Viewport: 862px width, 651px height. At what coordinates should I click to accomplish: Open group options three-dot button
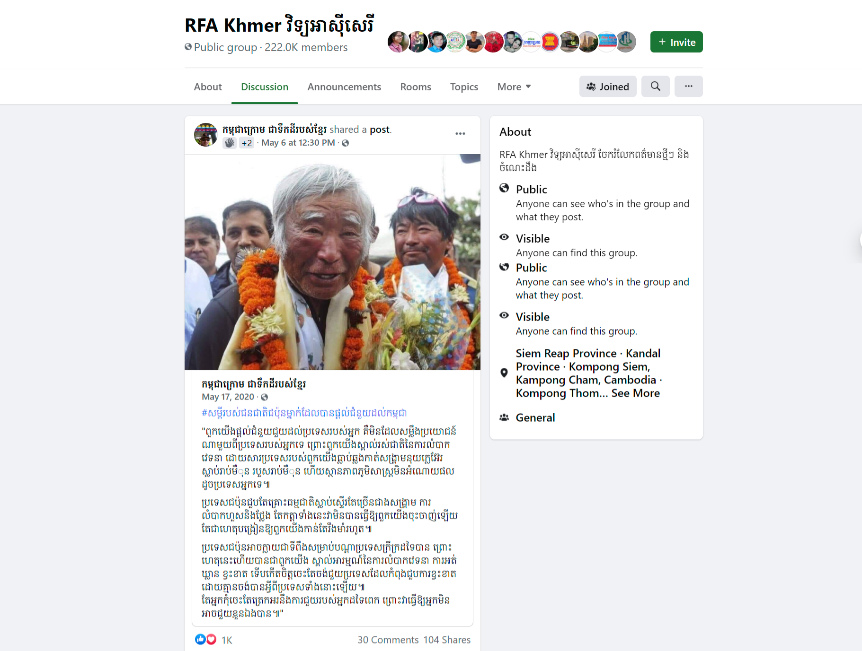(x=688, y=86)
